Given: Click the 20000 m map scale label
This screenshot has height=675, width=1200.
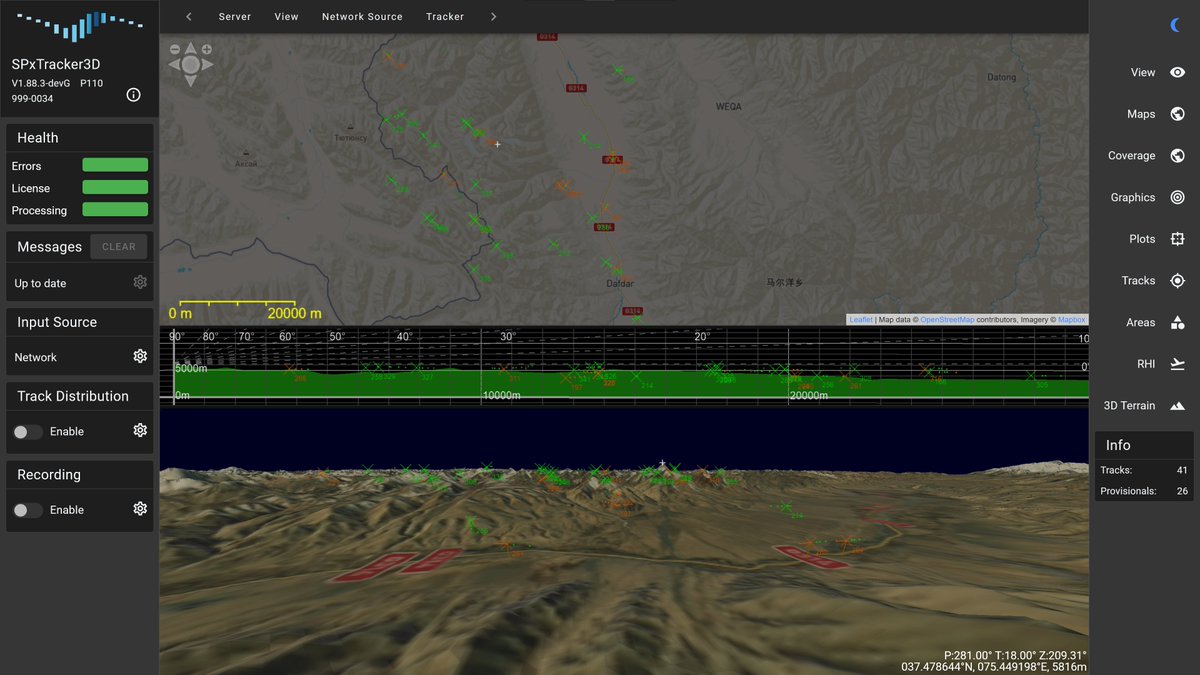Looking at the screenshot, I should (294, 313).
